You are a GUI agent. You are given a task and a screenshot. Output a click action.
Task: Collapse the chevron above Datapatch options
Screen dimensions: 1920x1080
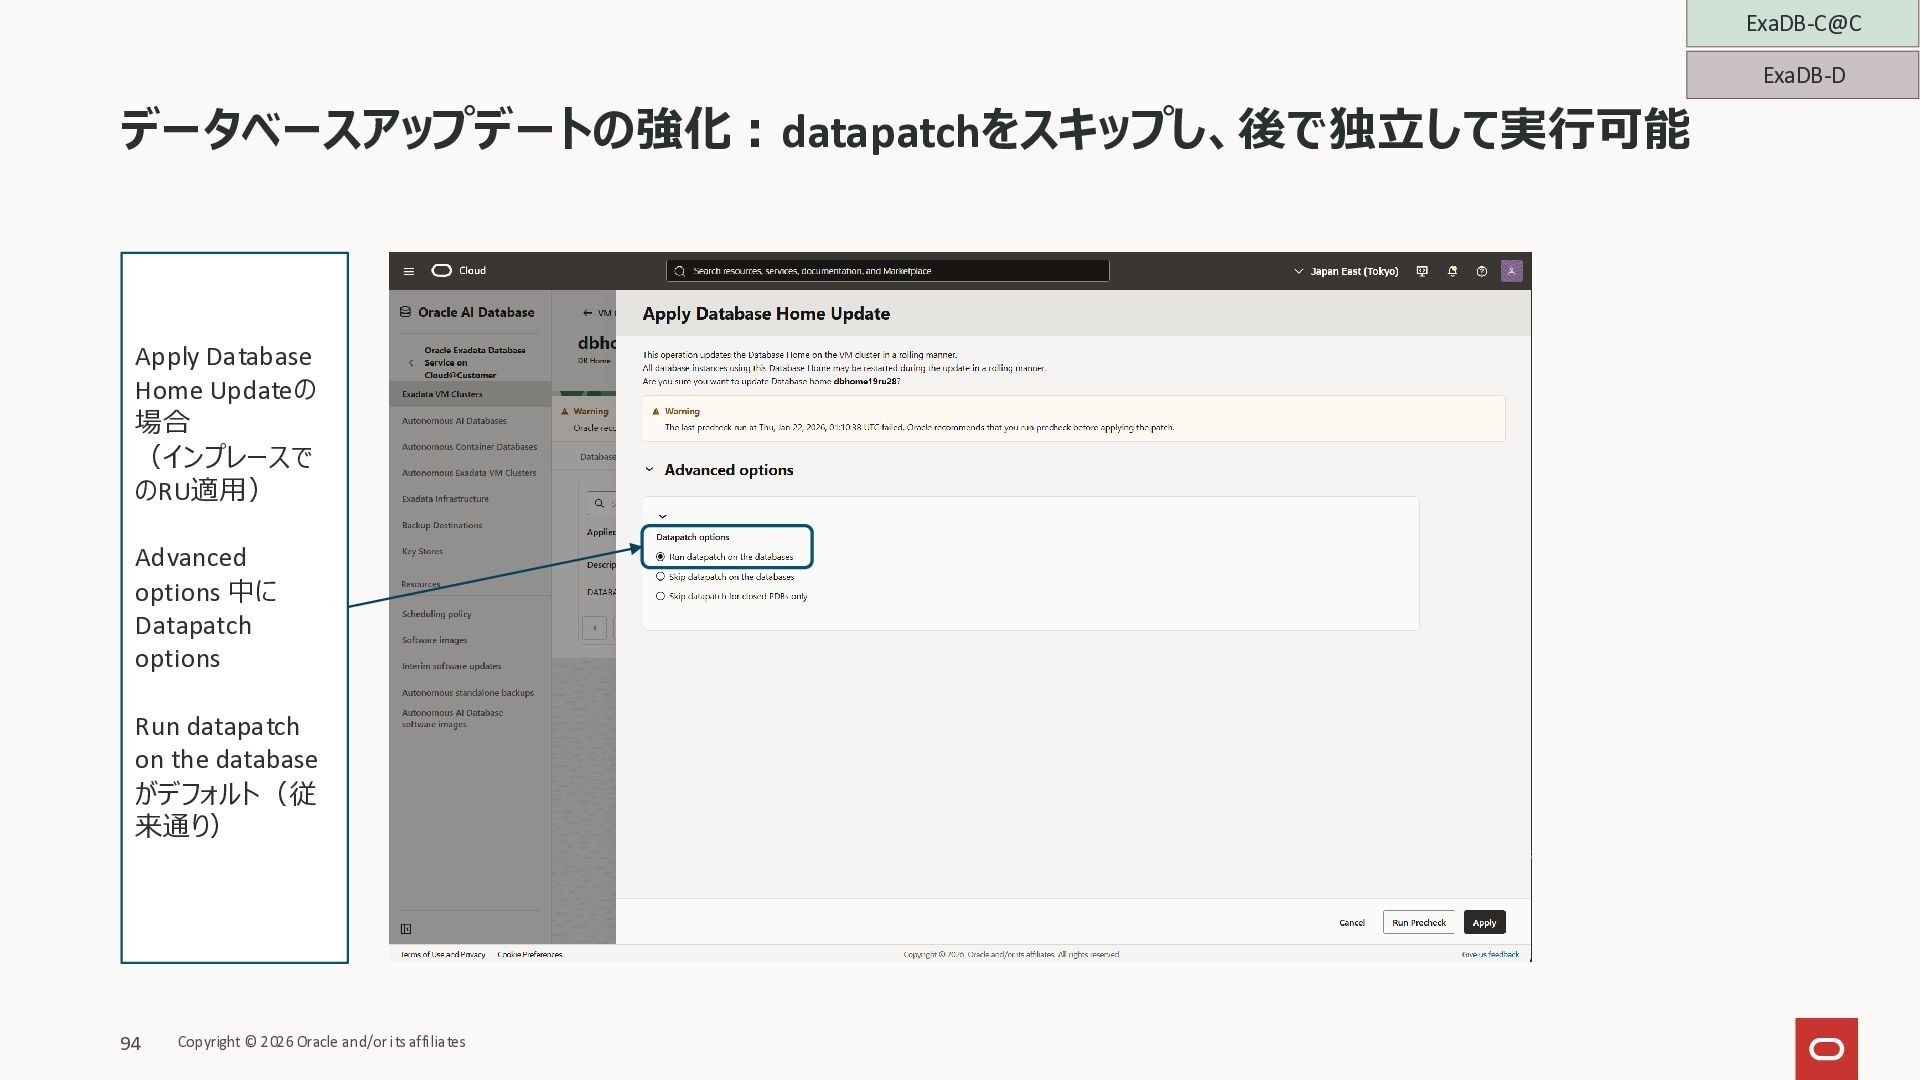[662, 517]
